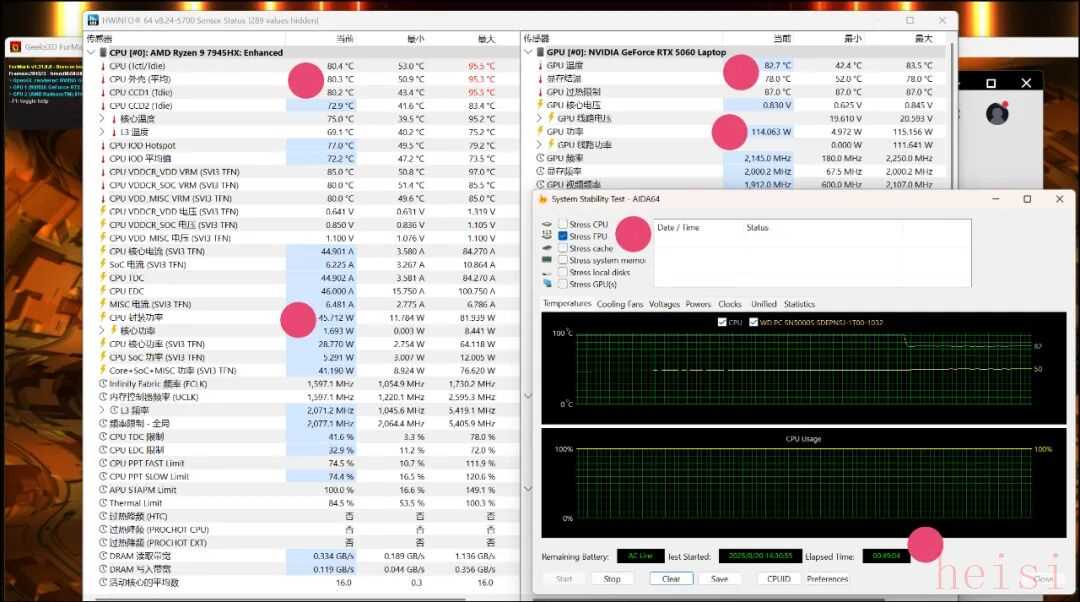Click the 最大 column header in CPU panel

(486, 39)
